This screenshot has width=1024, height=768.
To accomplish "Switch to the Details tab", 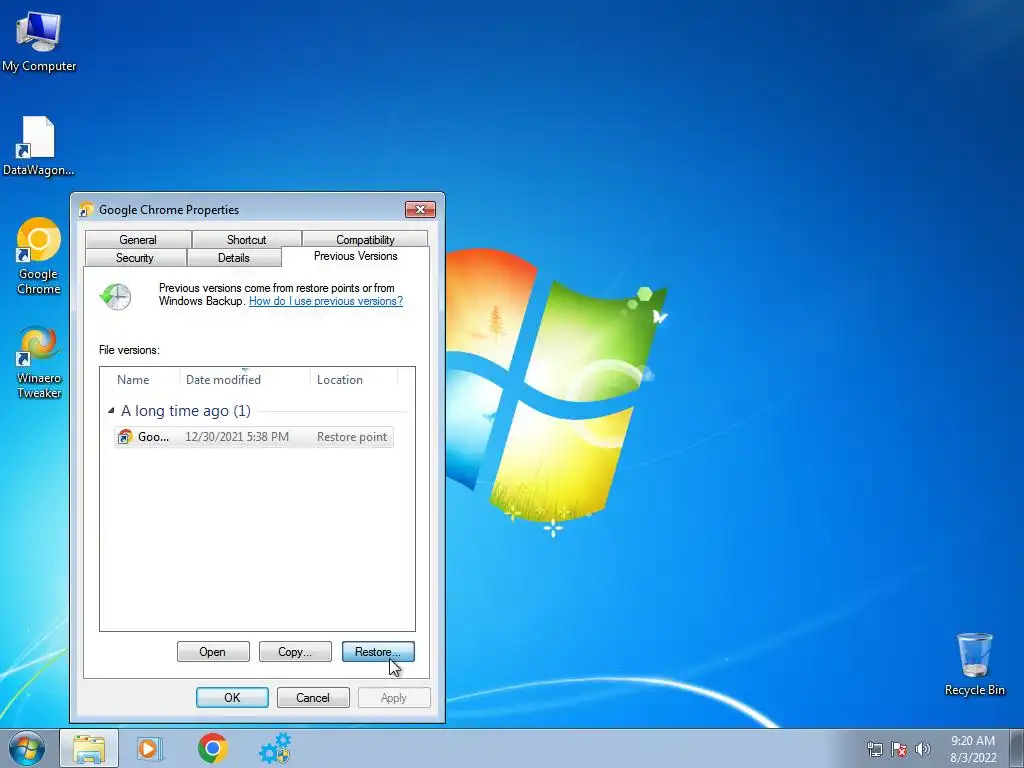I will coord(234,258).
